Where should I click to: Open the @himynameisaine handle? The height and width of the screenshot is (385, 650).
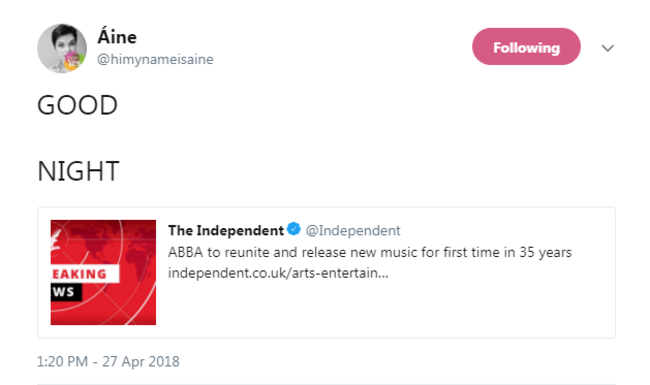[x=155, y=59]
